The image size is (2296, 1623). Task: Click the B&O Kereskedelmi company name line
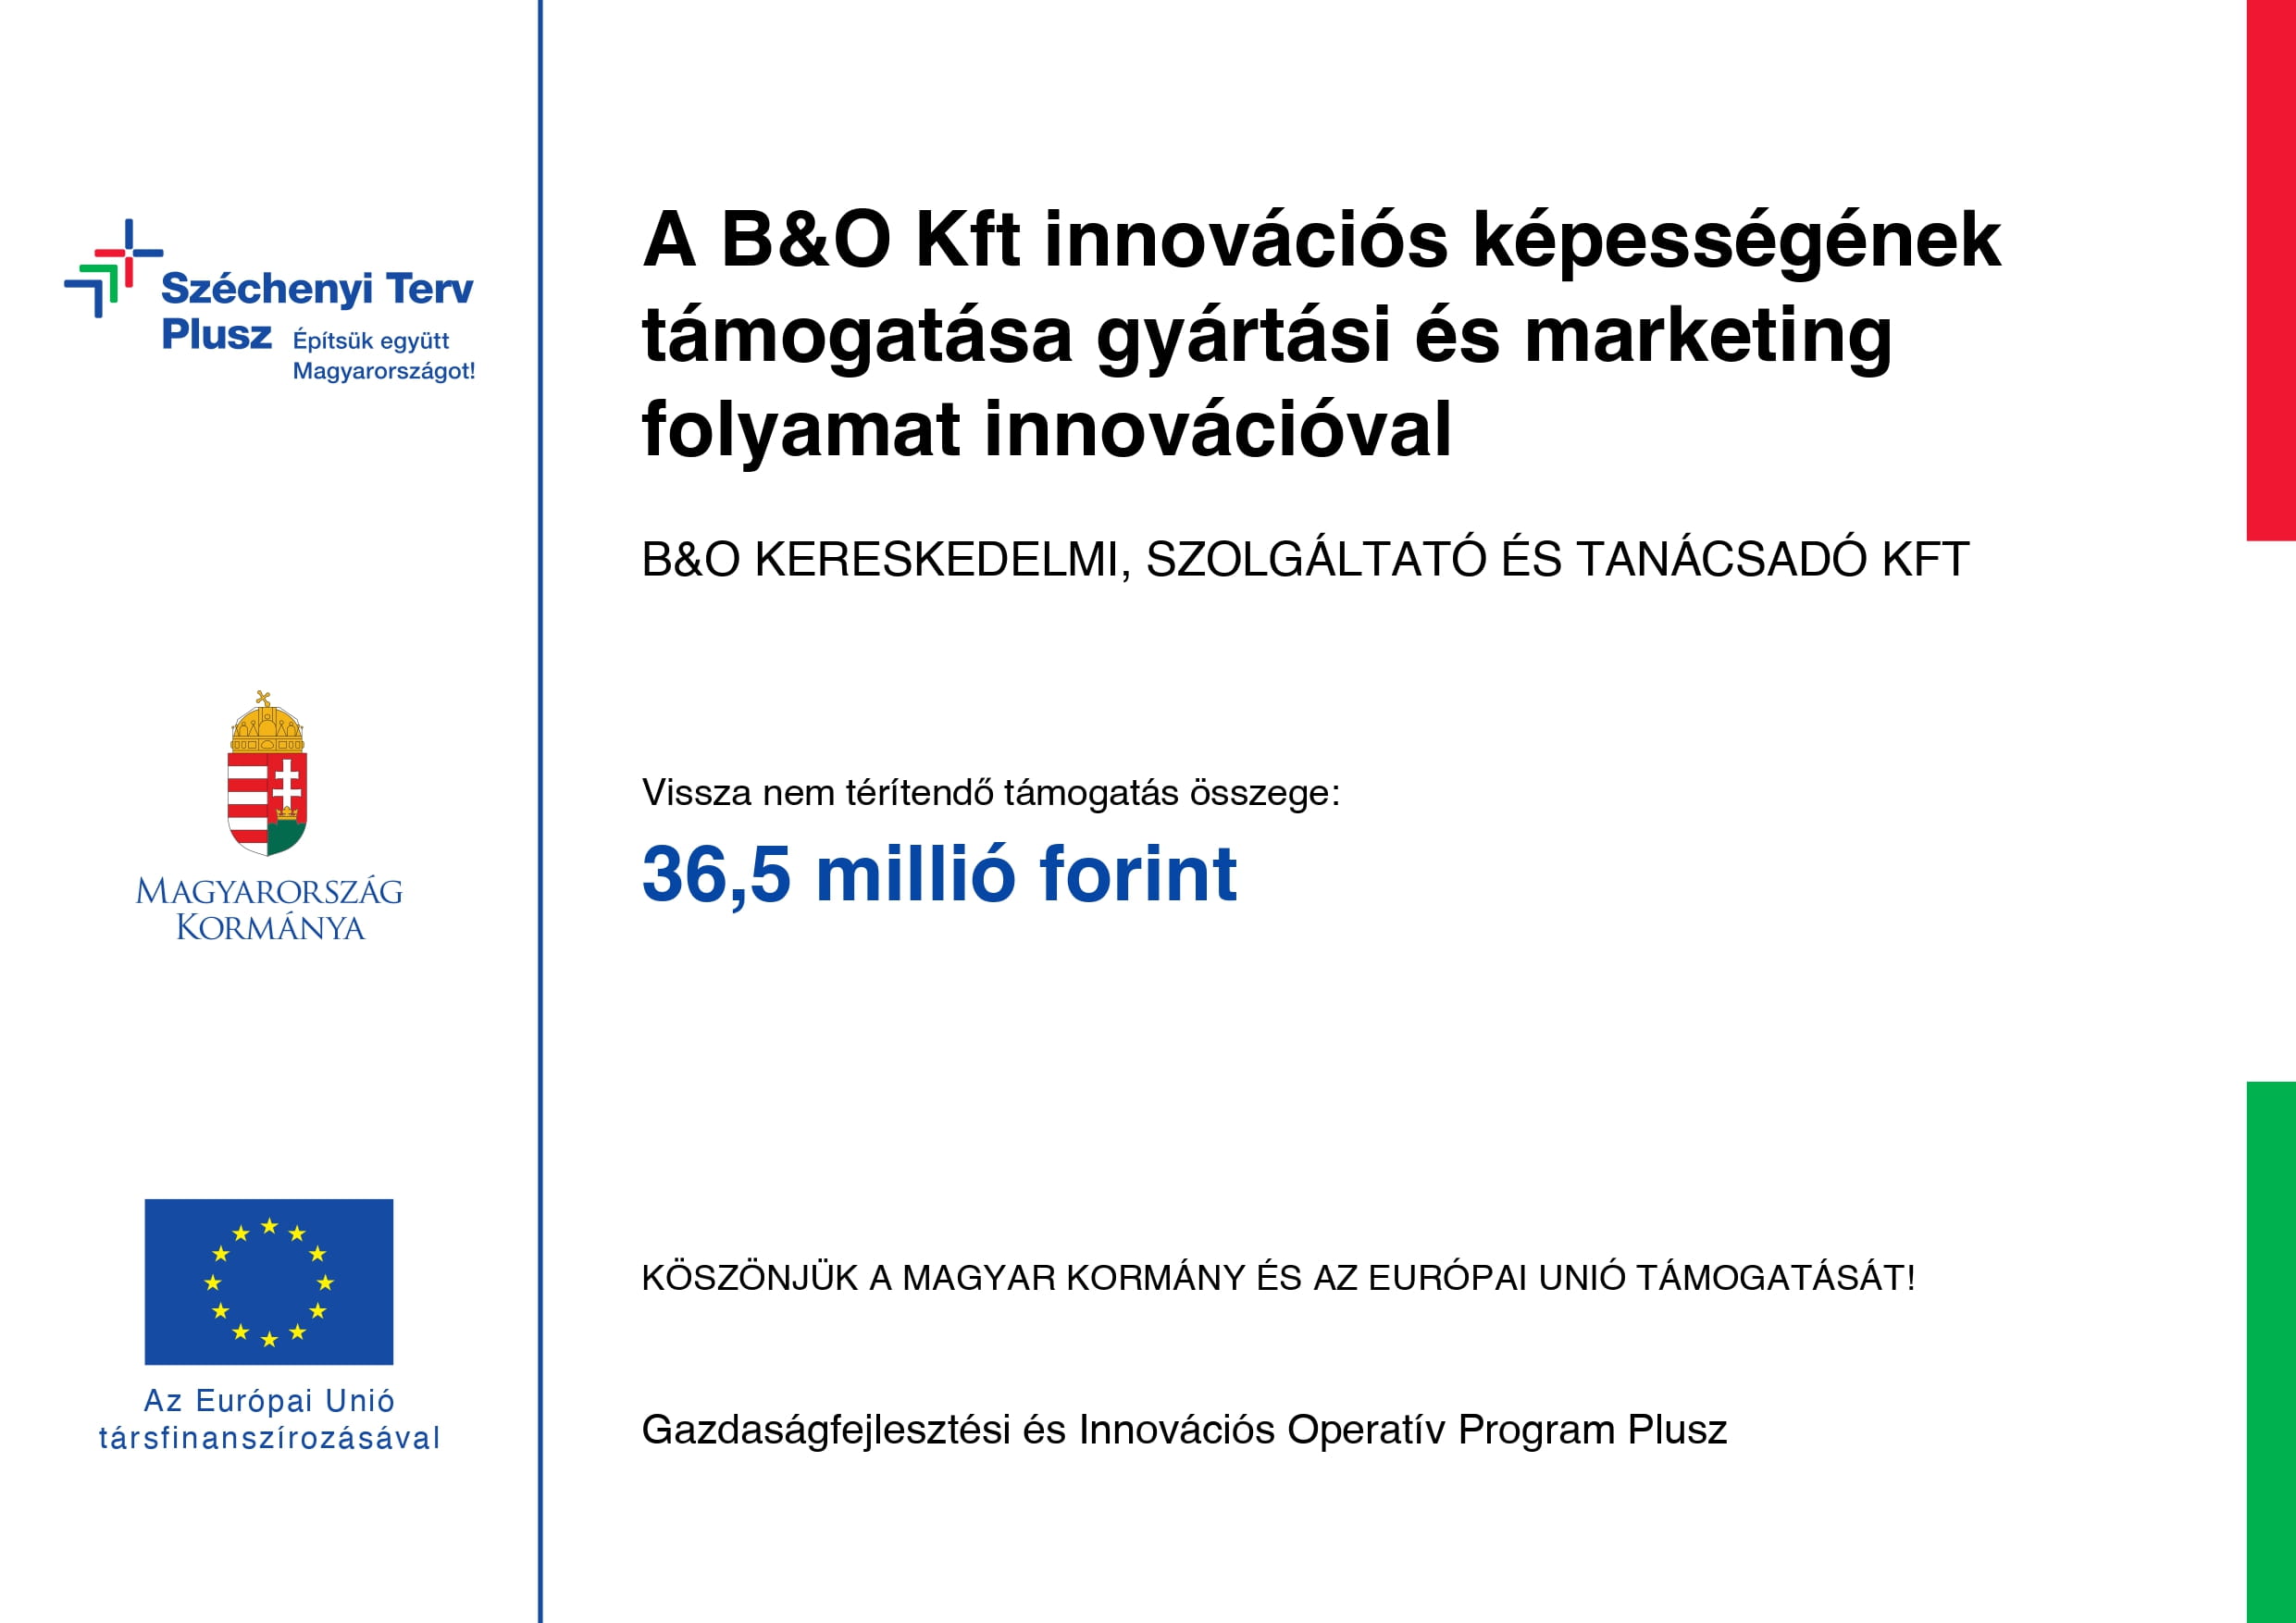tap(1304, 559)
